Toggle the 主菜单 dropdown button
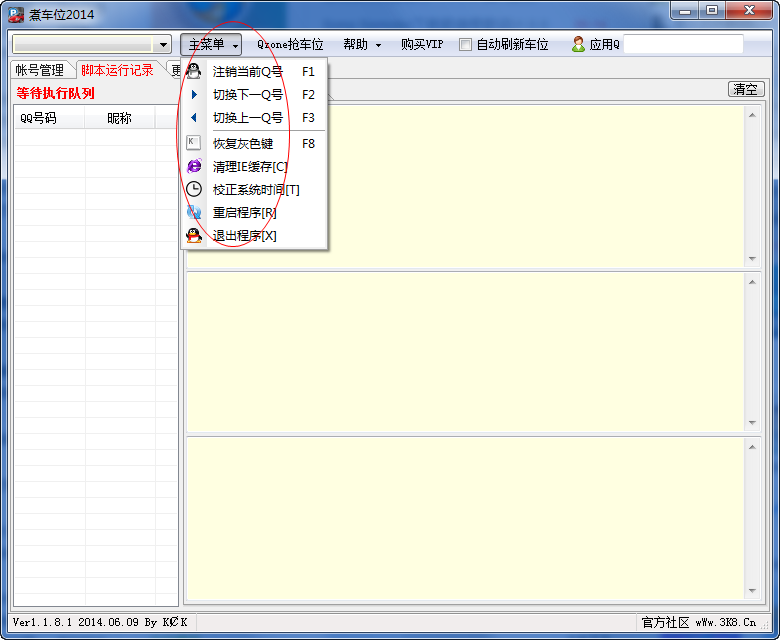 click(x=211, y=44)
